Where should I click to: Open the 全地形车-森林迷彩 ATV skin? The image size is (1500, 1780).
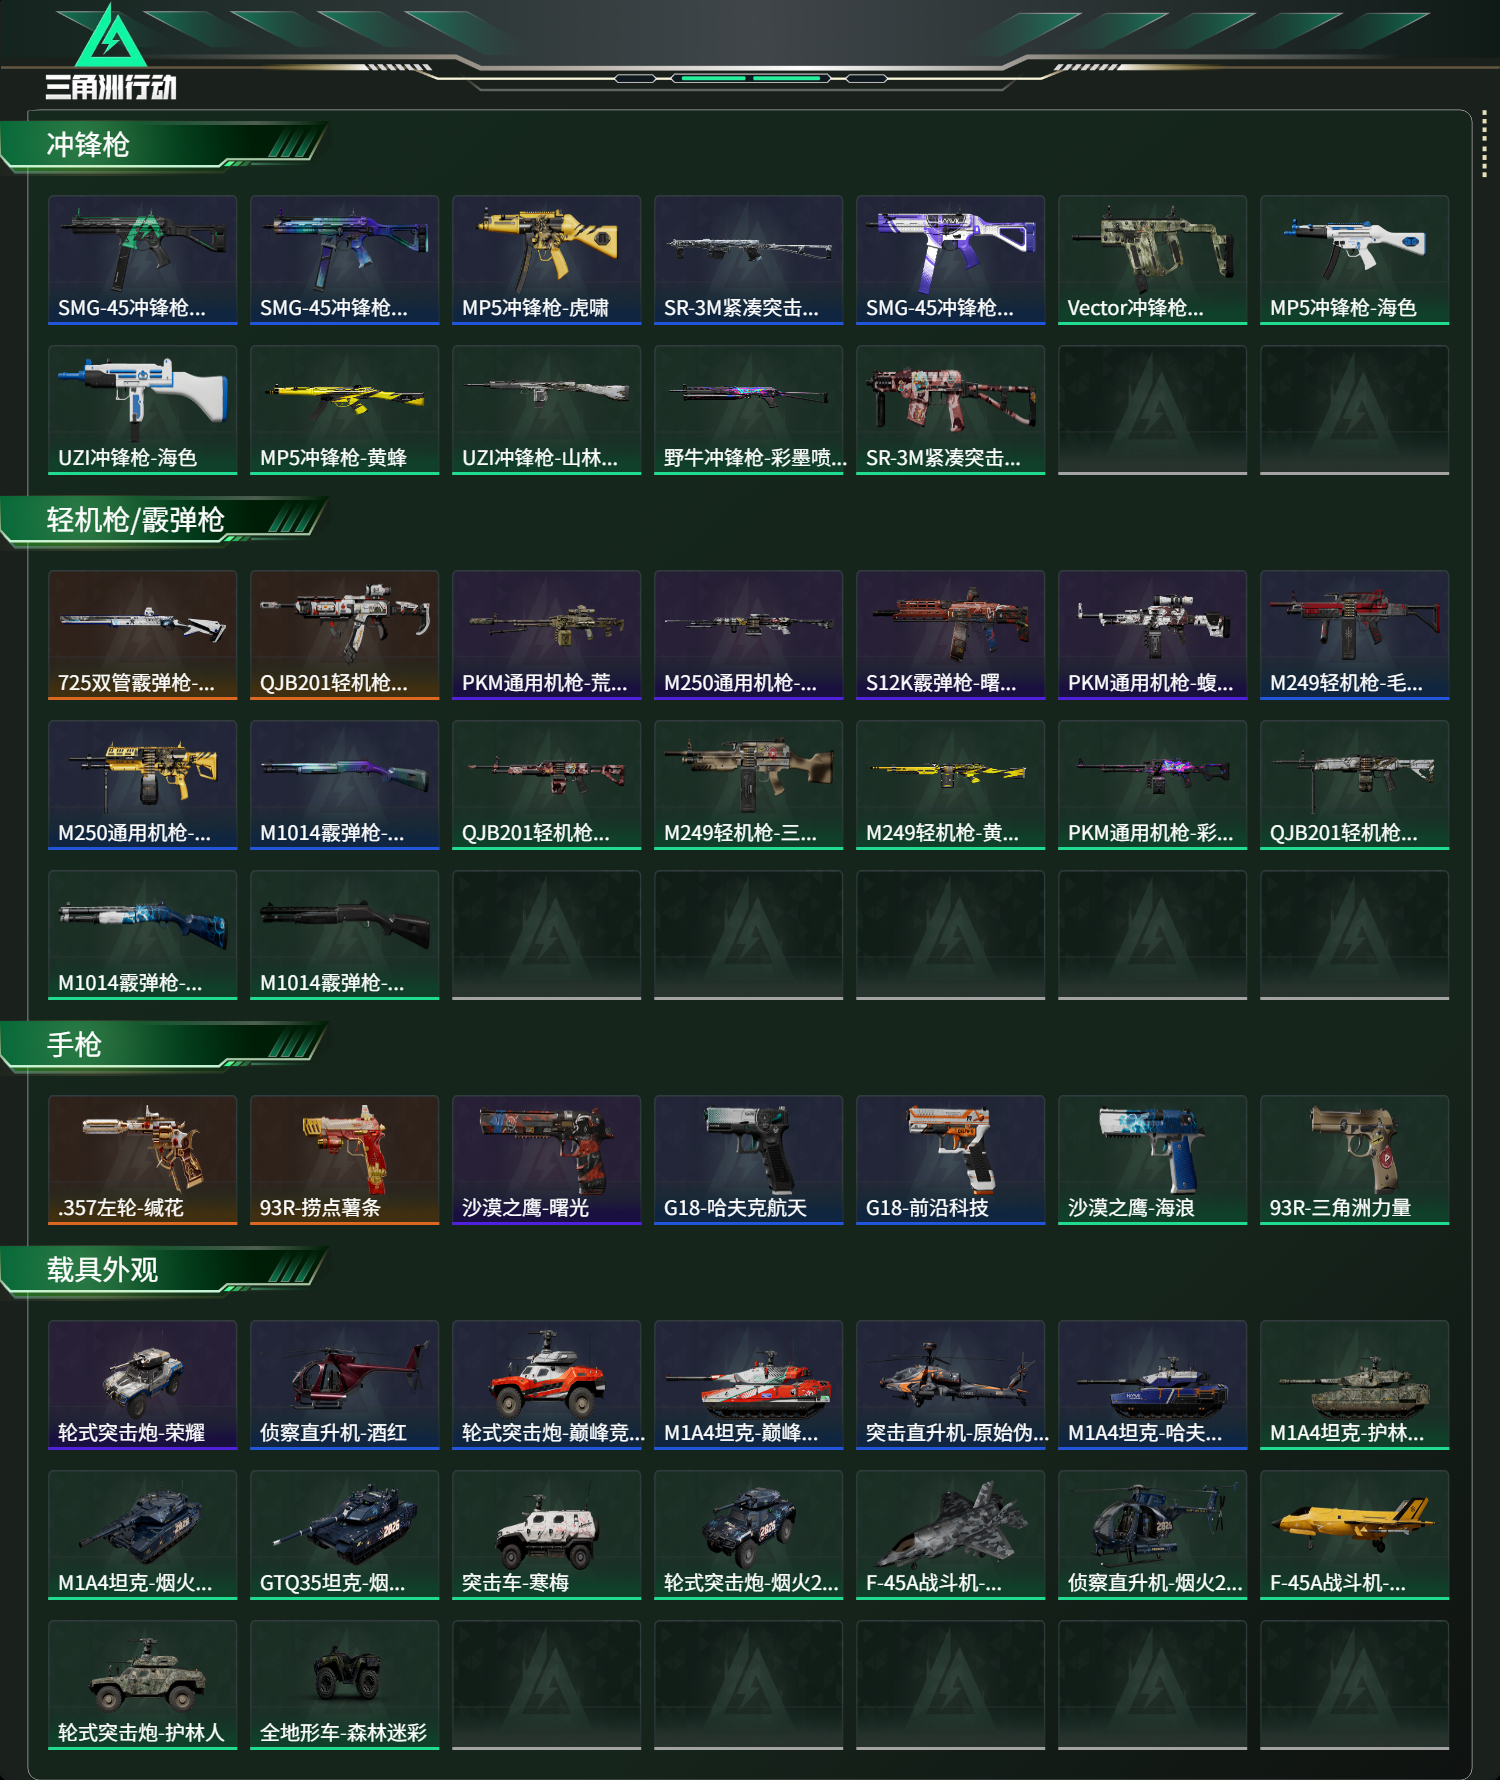pyautogui.click(x=344, y=1685)
